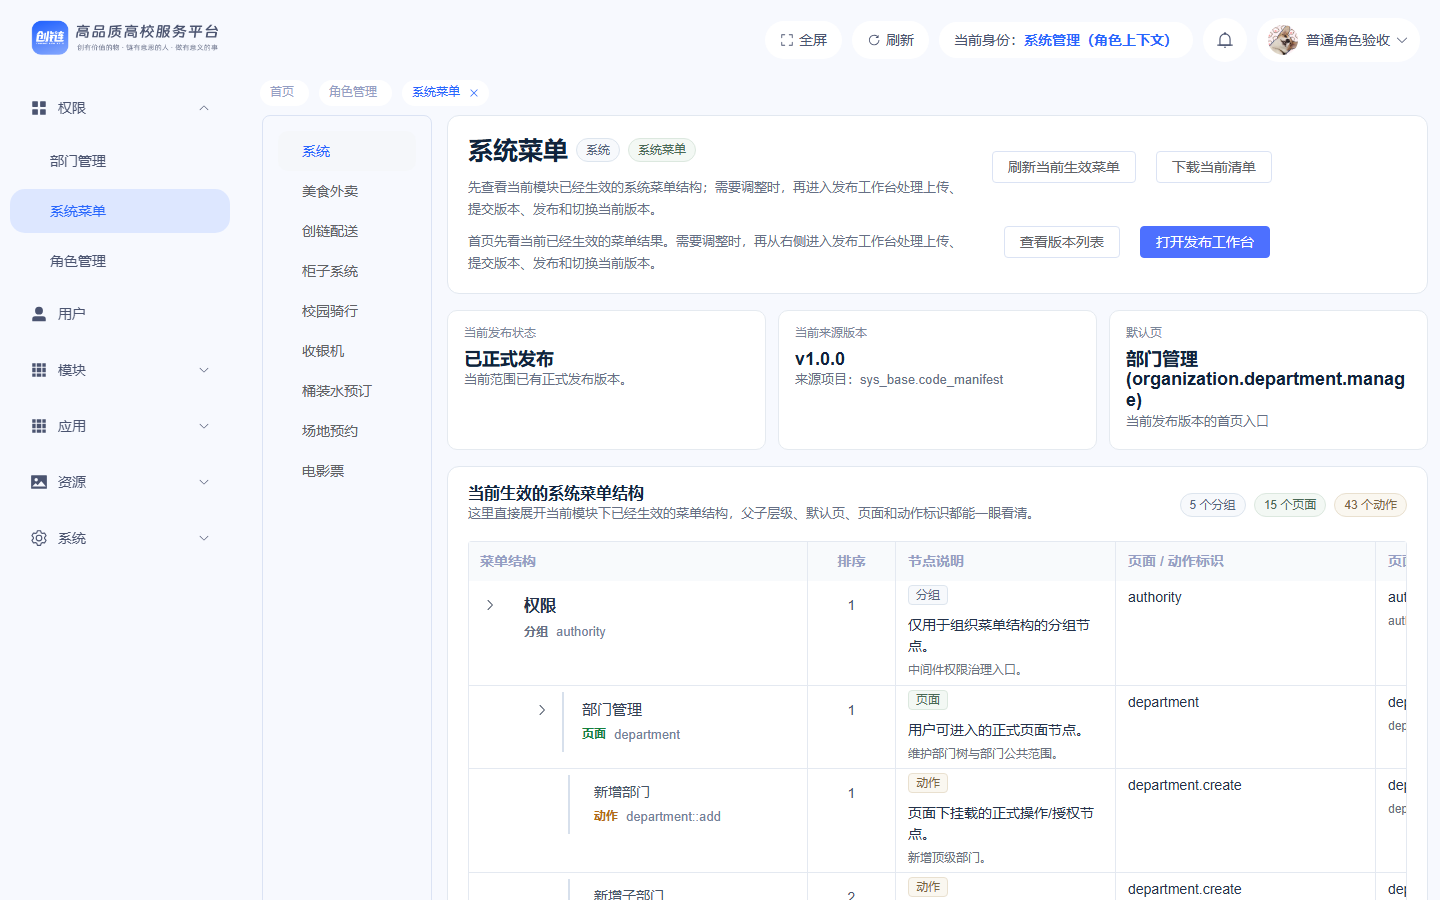Select 电影票 module

click(347, 471)
